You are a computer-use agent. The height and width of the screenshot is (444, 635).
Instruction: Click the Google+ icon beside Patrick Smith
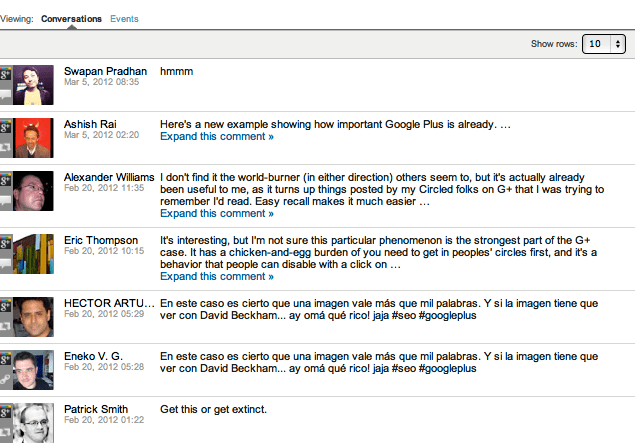click(6, 412)
